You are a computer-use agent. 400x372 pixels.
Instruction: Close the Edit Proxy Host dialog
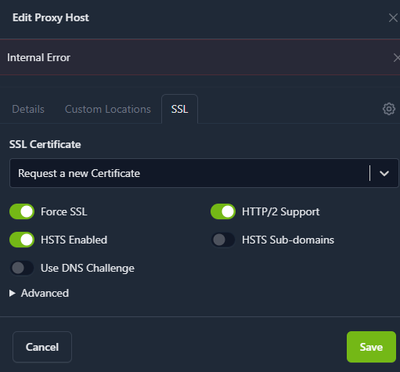pyautogui.click(x=393, y=18)
